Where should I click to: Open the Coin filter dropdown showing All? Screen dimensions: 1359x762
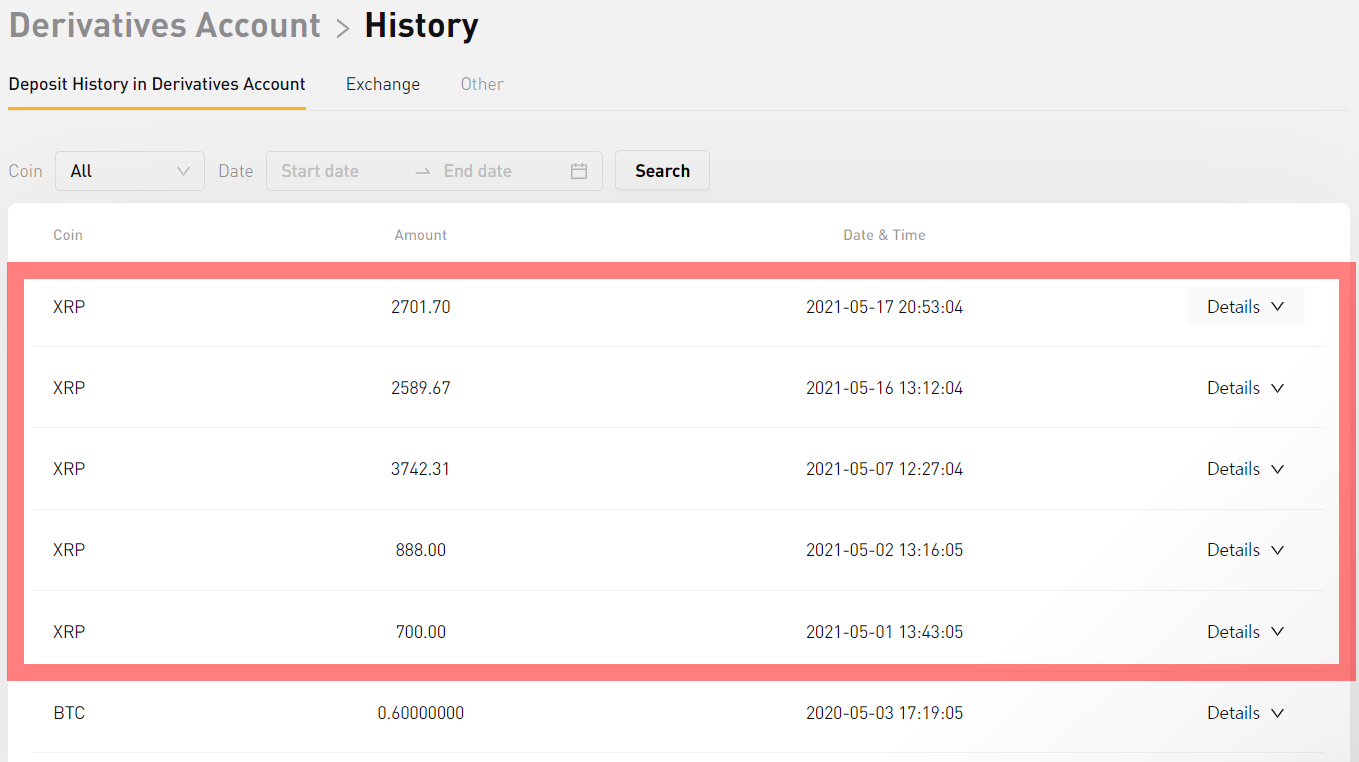pyautogui.click(x=130, y=171)
